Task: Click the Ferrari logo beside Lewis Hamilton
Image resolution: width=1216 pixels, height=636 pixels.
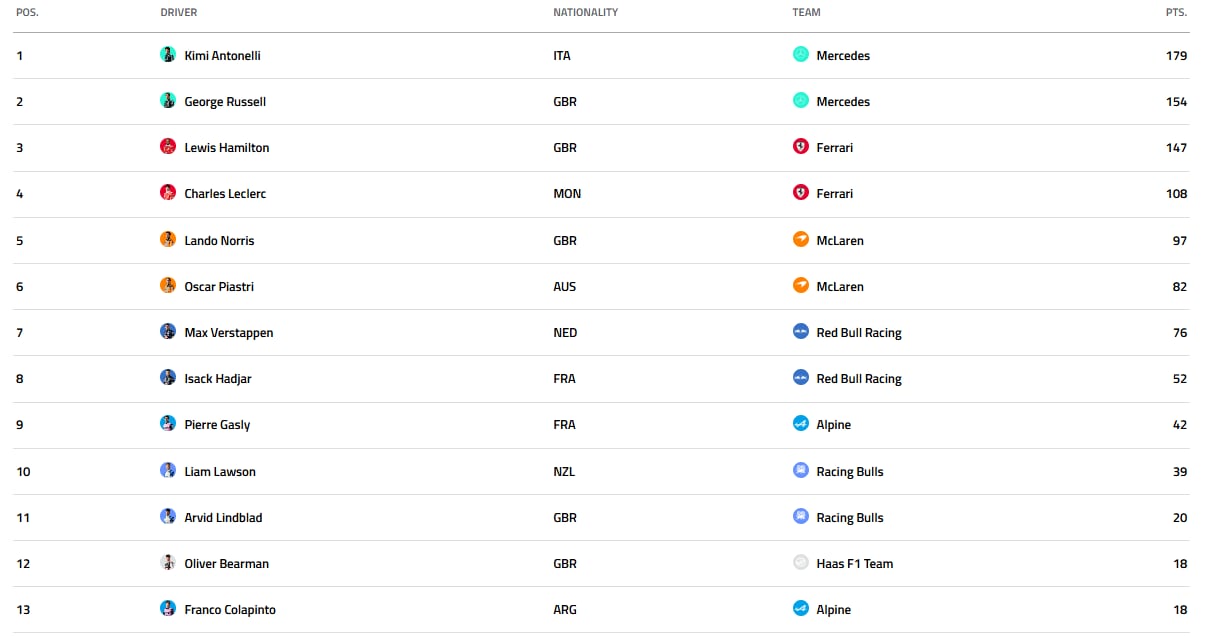Action: pos(800,146)
